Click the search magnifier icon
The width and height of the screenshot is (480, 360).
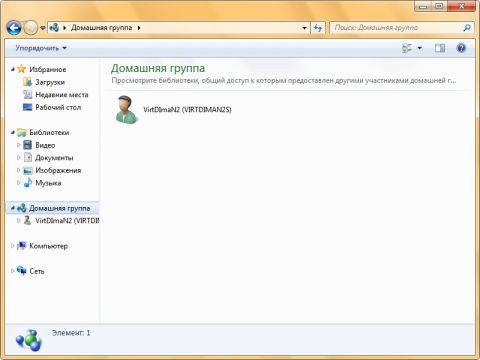point(467,28)
